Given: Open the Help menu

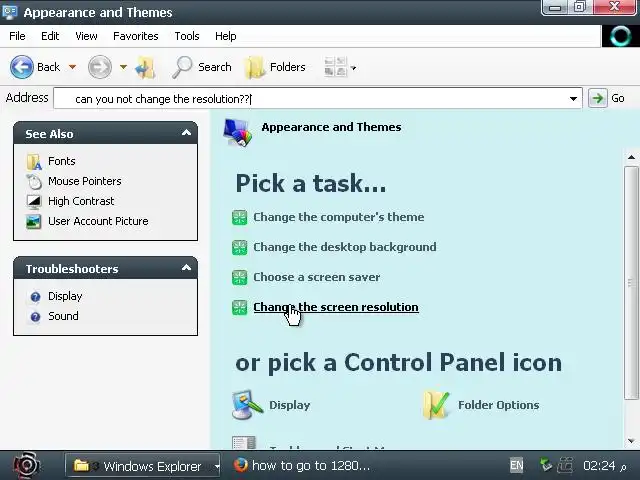Looking at the screenshot, I should pos(226,36).
